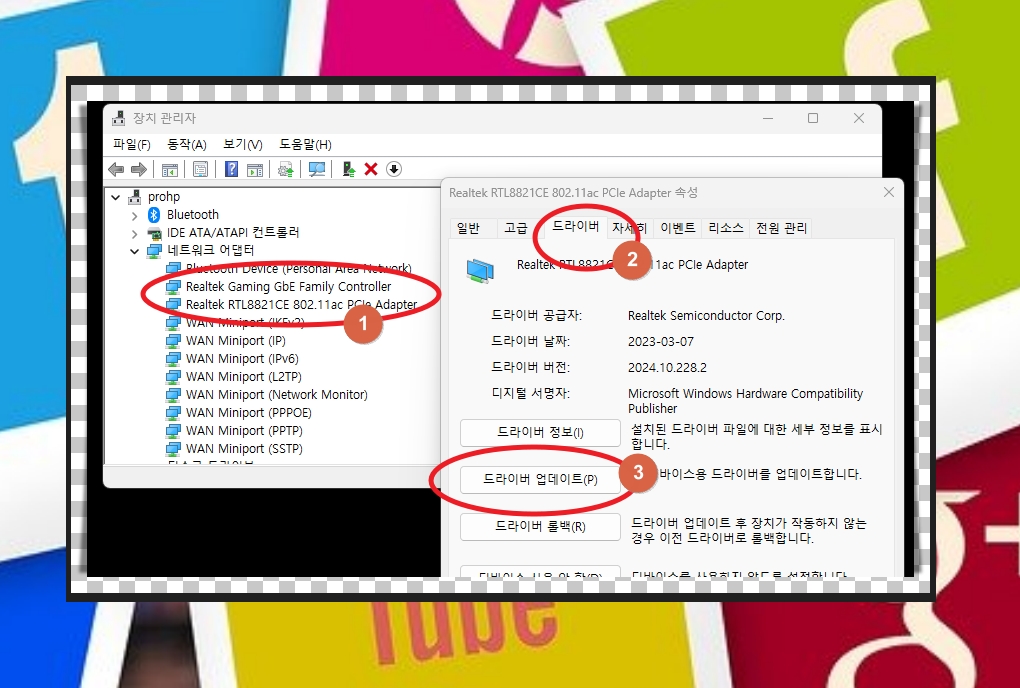Open the 이벤트 tab

[x=678, y=228]
